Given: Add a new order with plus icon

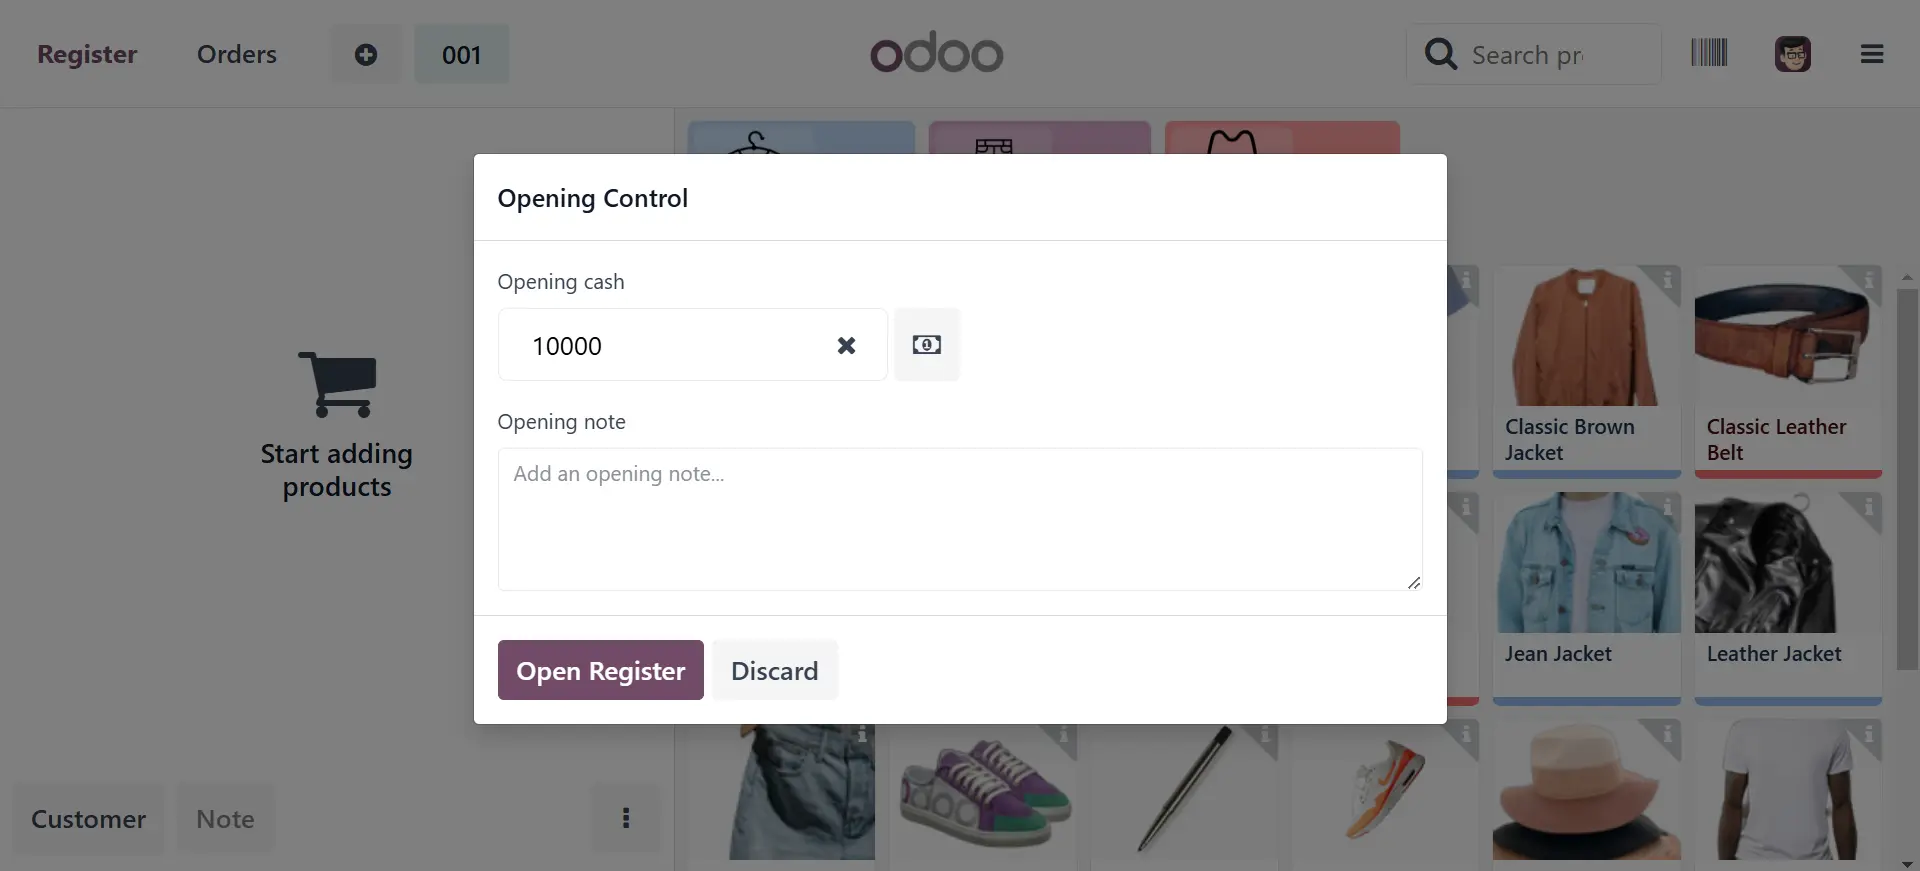Looking at the screenshot, I should 366,55.
